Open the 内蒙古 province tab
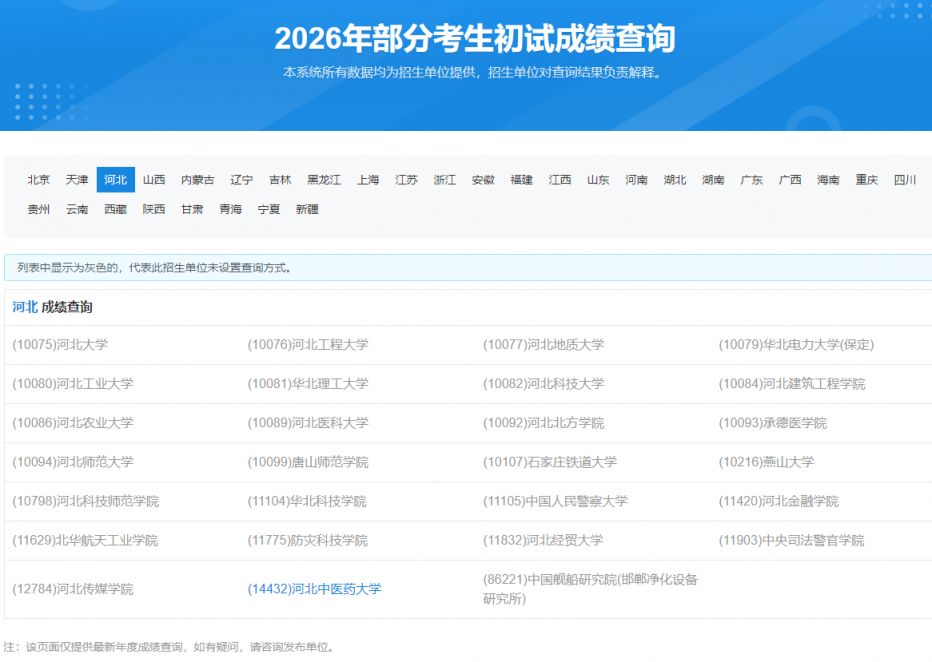 pyautogui.click(x=197, y=179)
